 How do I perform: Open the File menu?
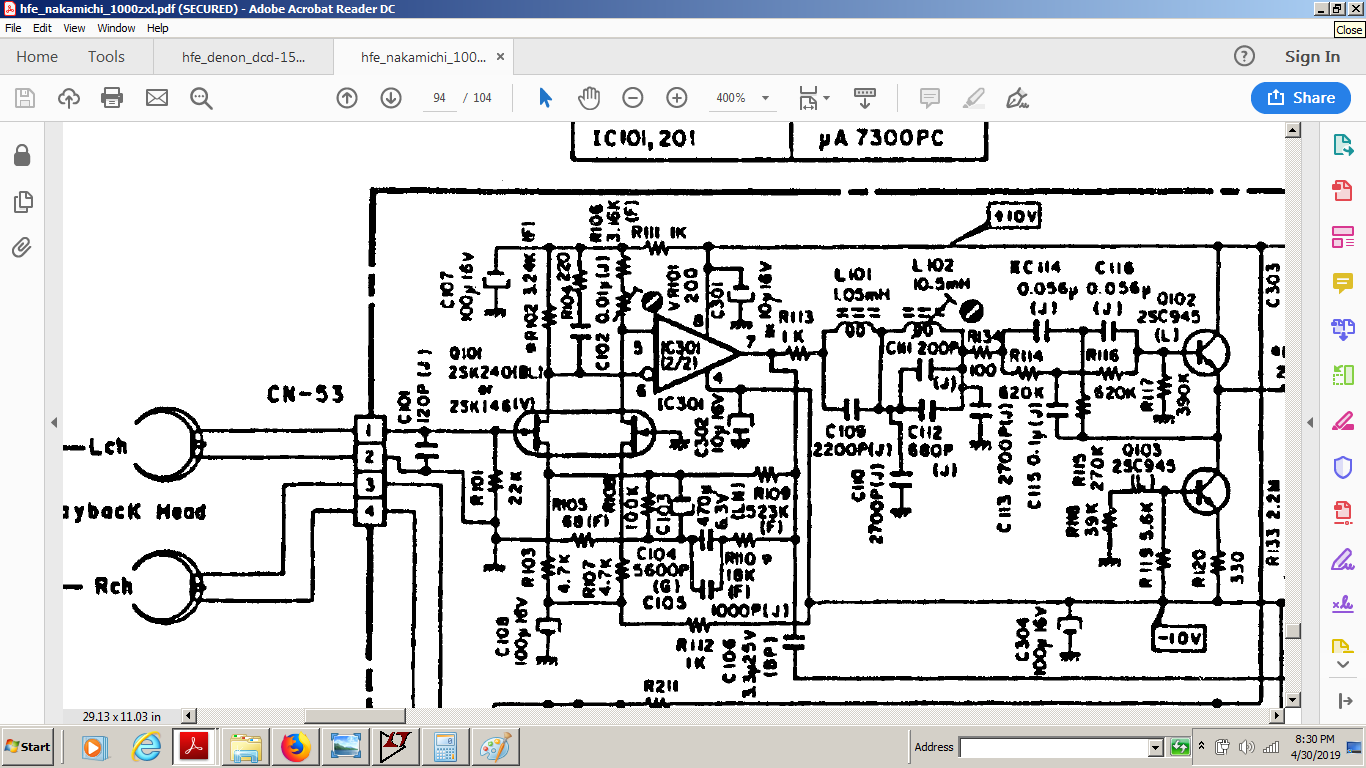click(13, 28)
